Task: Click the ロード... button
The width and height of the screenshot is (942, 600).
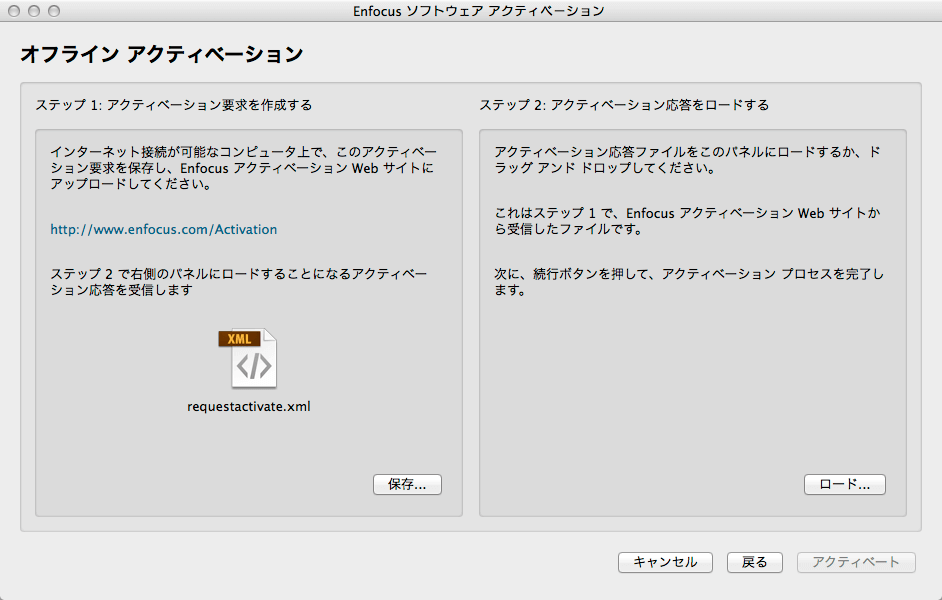Action: tap(845, 484)
